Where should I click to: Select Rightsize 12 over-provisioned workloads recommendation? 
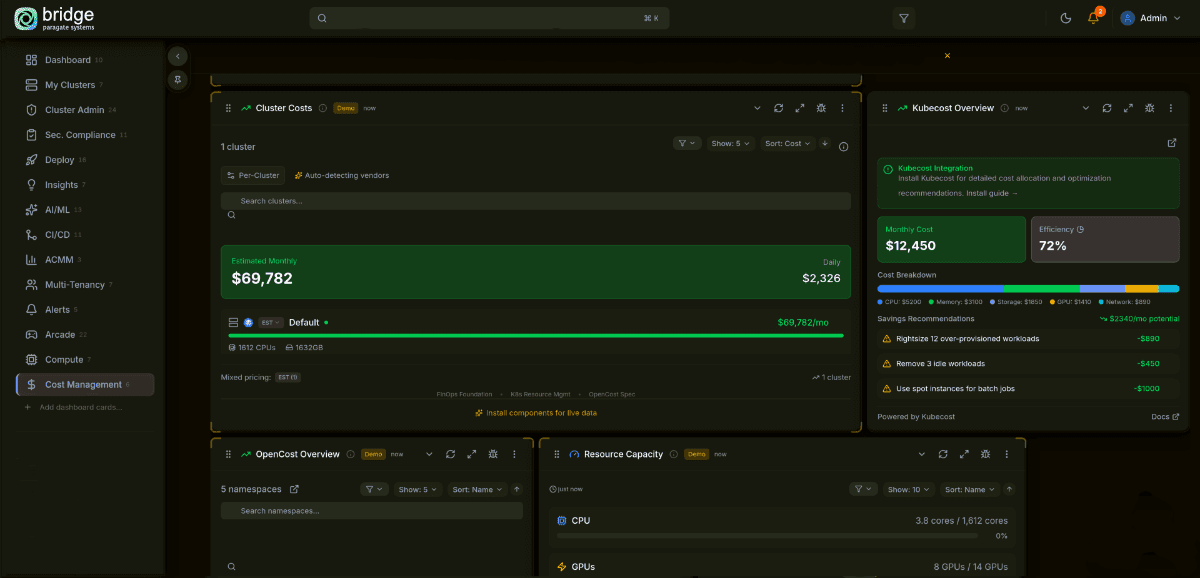click(x=1028, y=339)
